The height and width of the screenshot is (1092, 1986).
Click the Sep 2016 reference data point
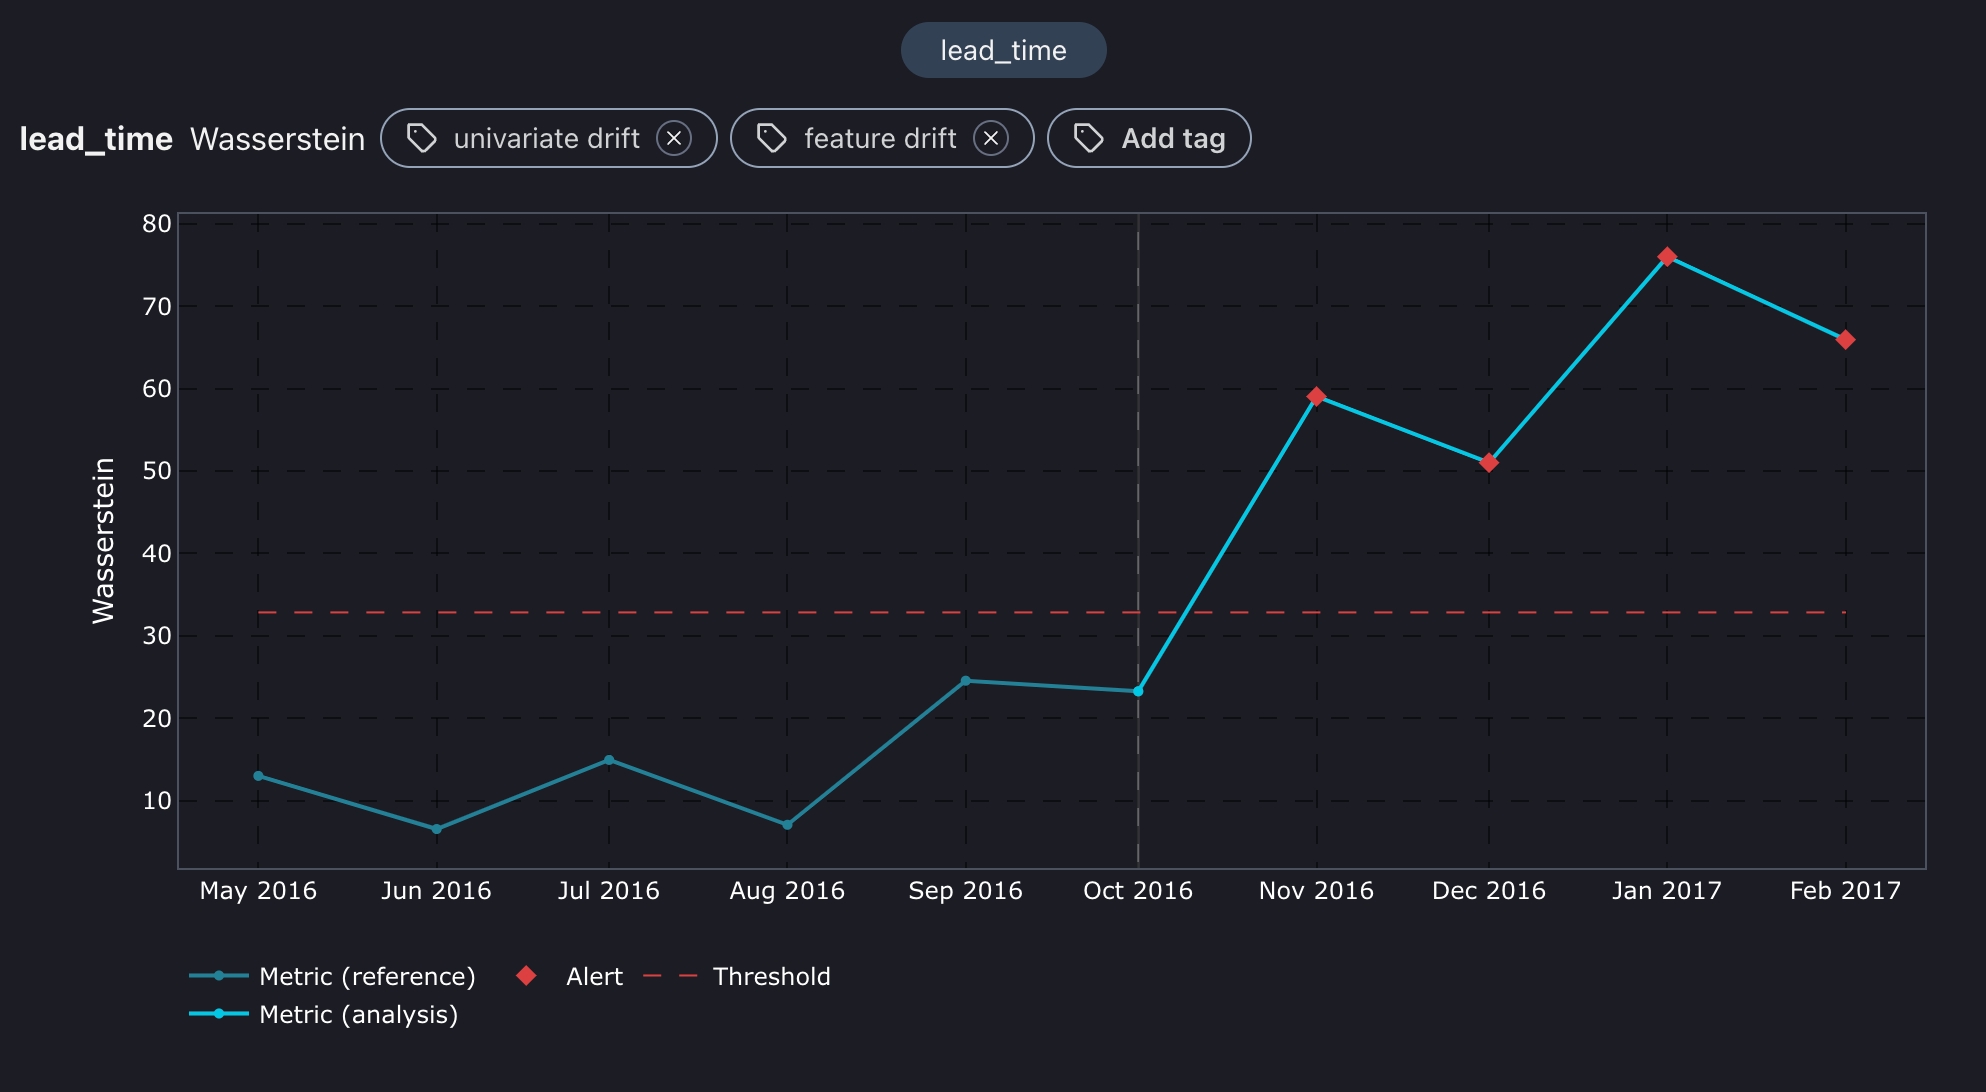pyautogui.click(x=965, y=681)
